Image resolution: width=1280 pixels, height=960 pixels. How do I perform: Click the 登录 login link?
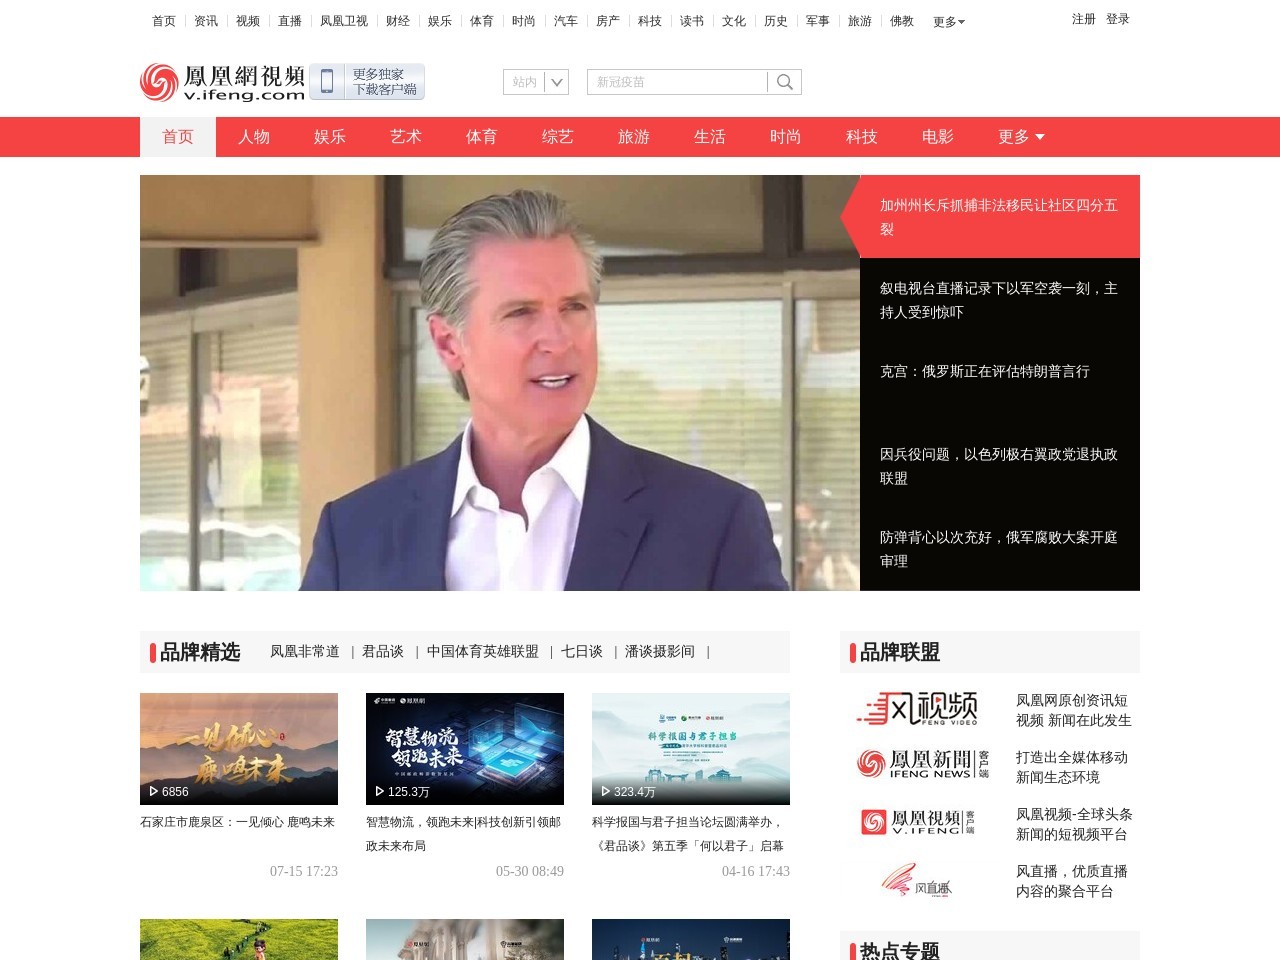point(1119,19)
